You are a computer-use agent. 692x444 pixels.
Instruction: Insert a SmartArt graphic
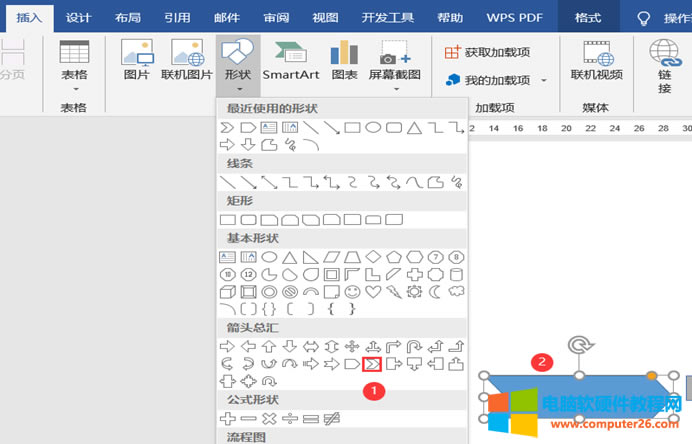point(290,60)
